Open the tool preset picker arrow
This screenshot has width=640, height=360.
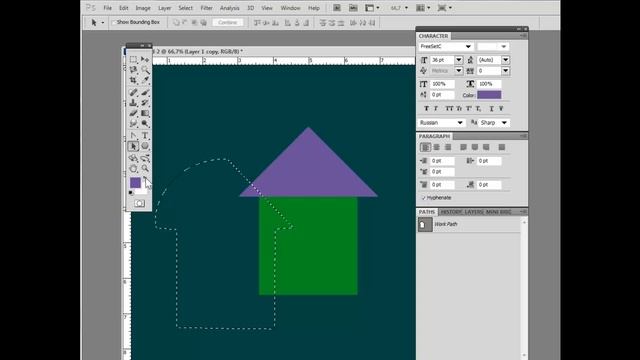[x=102, y=23]
